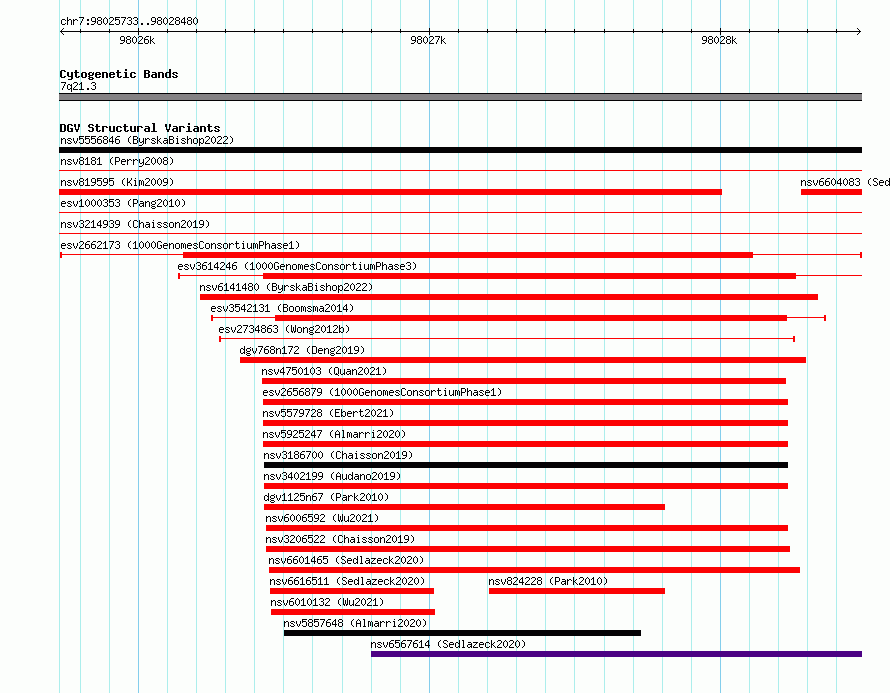Viewport: 890px width, 693px height.
Task: Open nsv6567614 (Sedlazeck2020) label
Action: click(x=448, y=644)
